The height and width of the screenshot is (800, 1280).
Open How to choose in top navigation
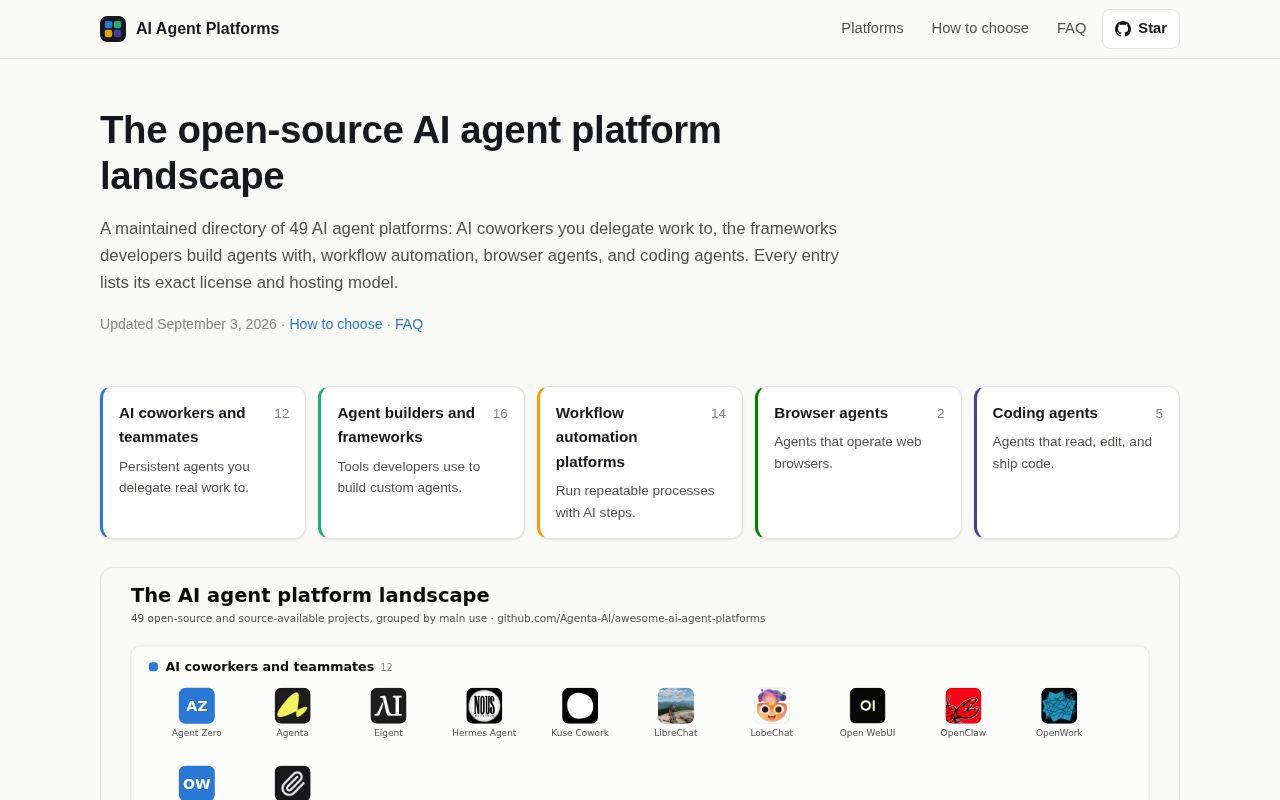(980, 28)
